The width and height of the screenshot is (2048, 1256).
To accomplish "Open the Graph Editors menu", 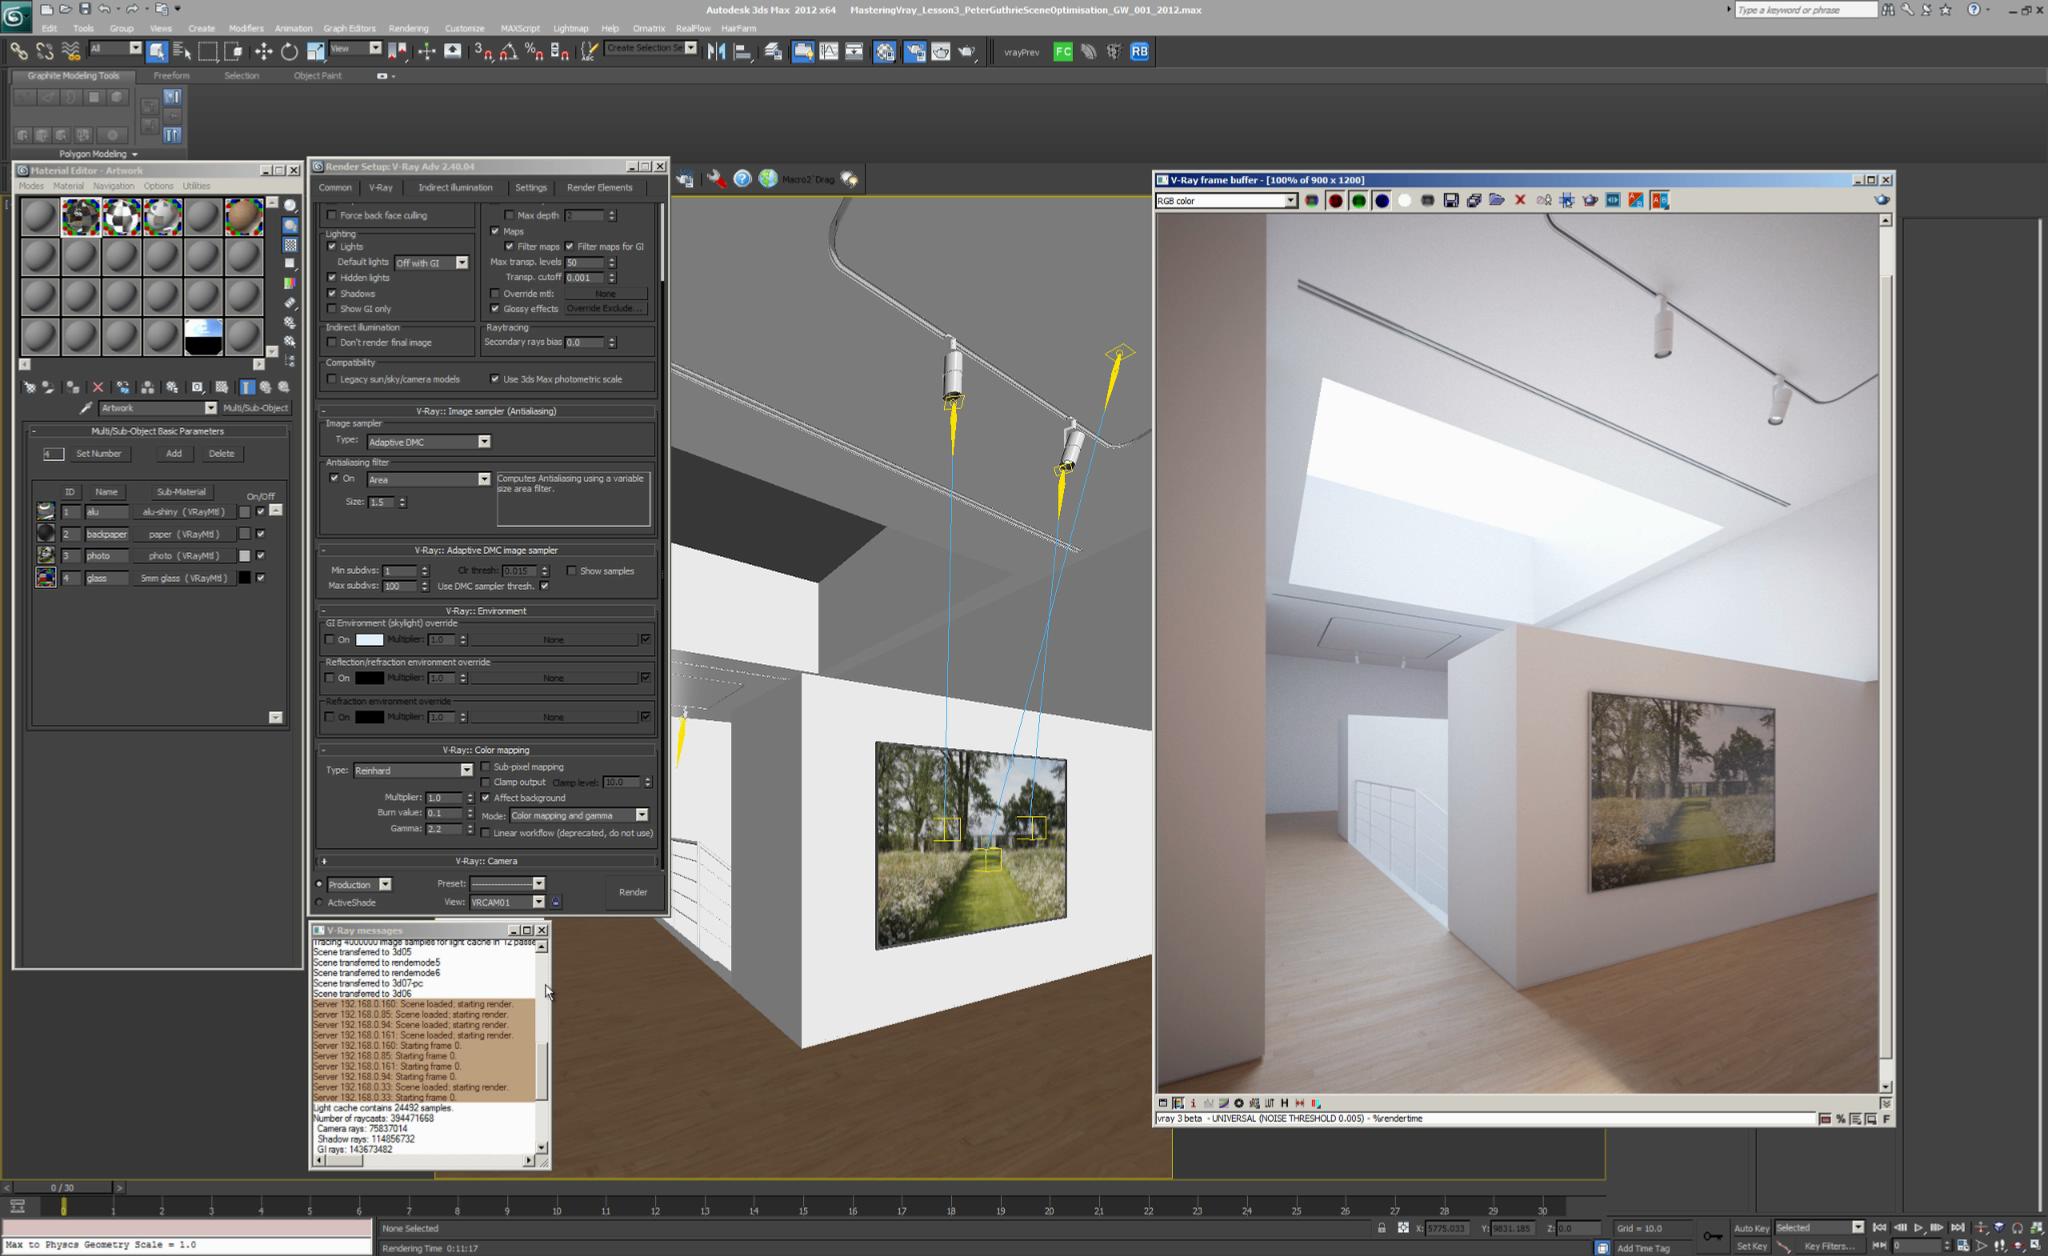I will (x=349, y=28).
